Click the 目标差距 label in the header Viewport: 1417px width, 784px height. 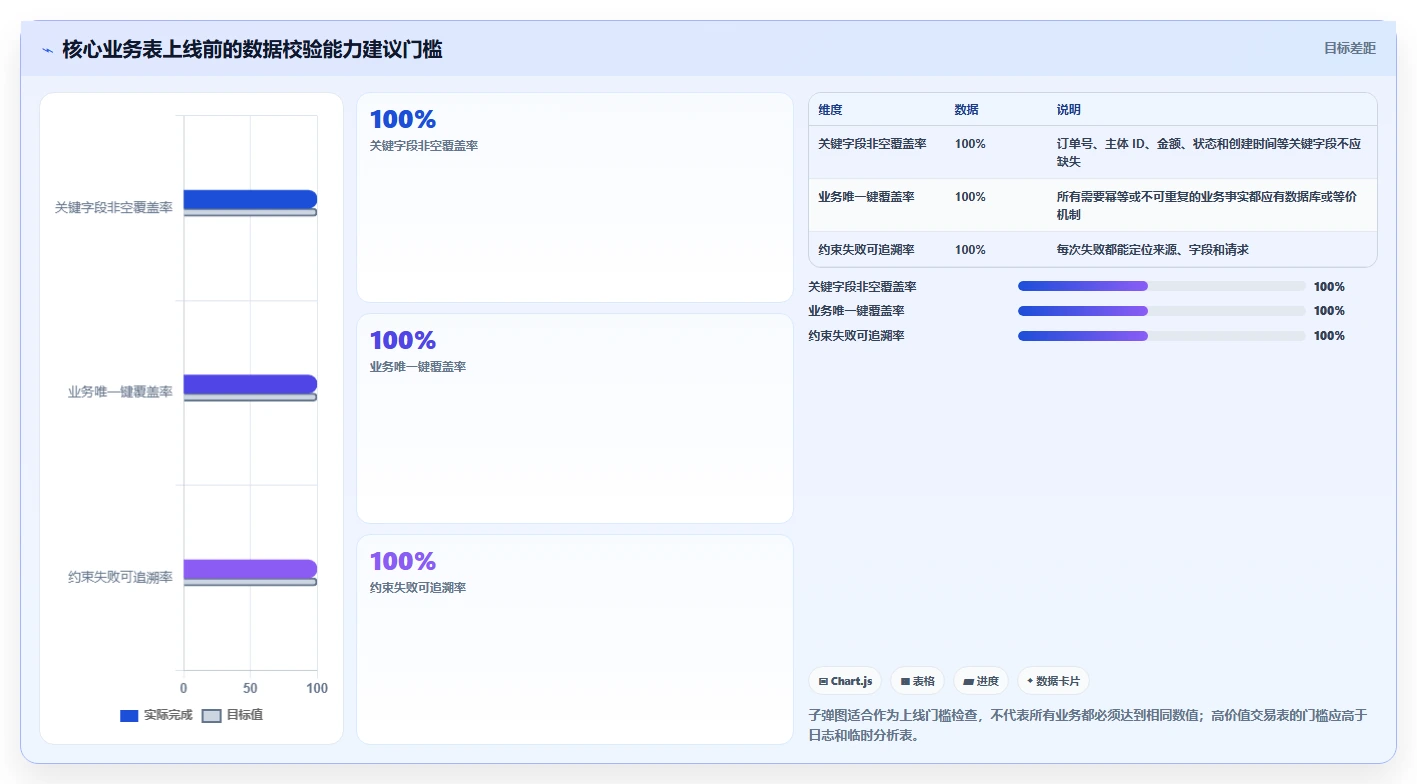pyautogui.click(x=1349, y=48)
